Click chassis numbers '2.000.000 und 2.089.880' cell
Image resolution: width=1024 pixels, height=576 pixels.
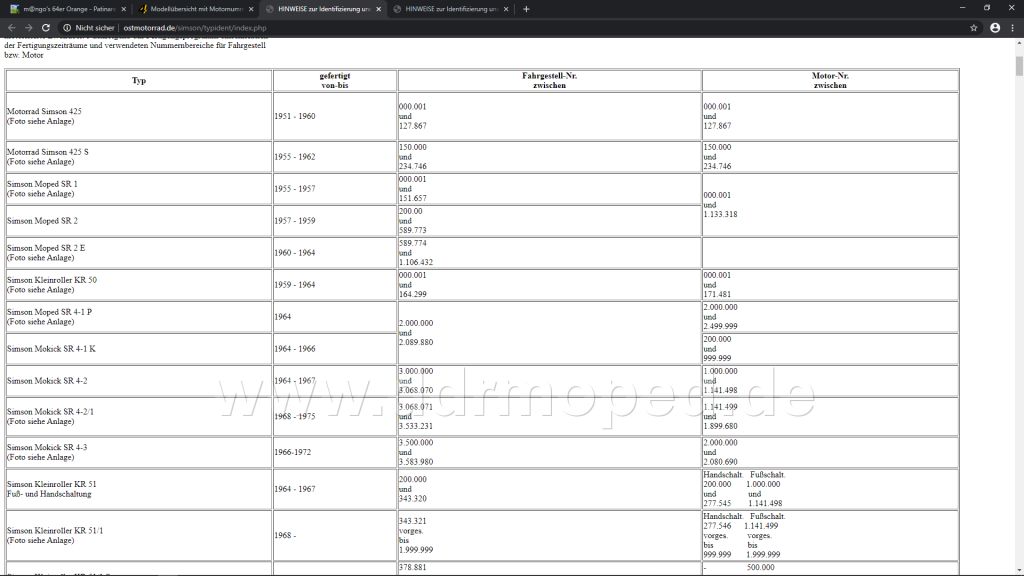point(549,332)
